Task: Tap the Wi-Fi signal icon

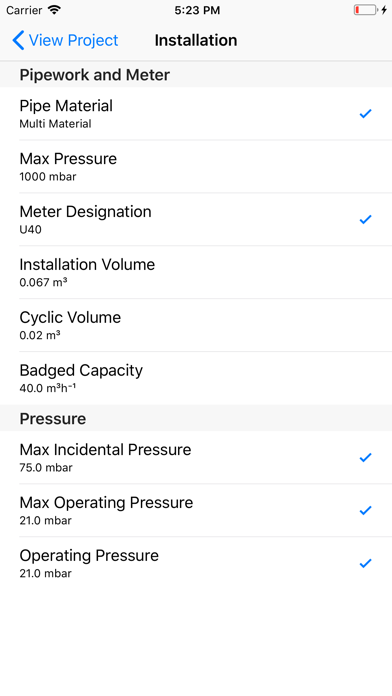Action: [54, 10]
